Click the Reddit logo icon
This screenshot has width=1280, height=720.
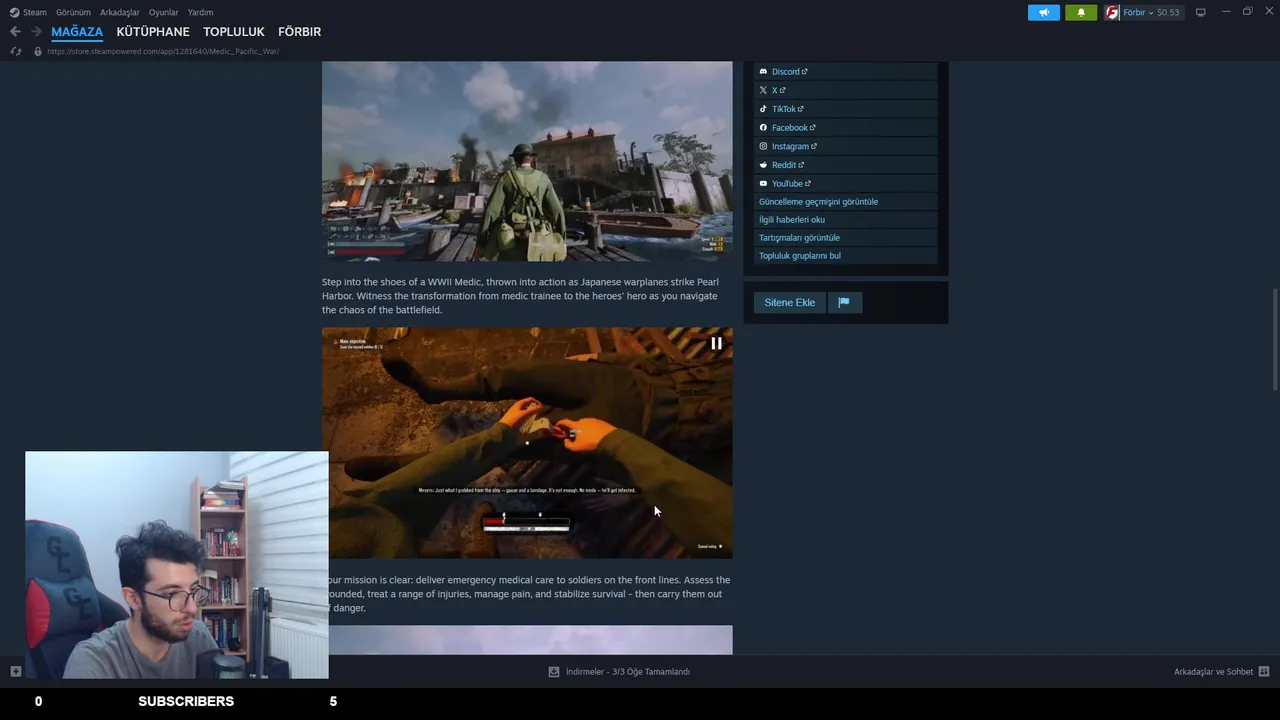pos(763,165)
